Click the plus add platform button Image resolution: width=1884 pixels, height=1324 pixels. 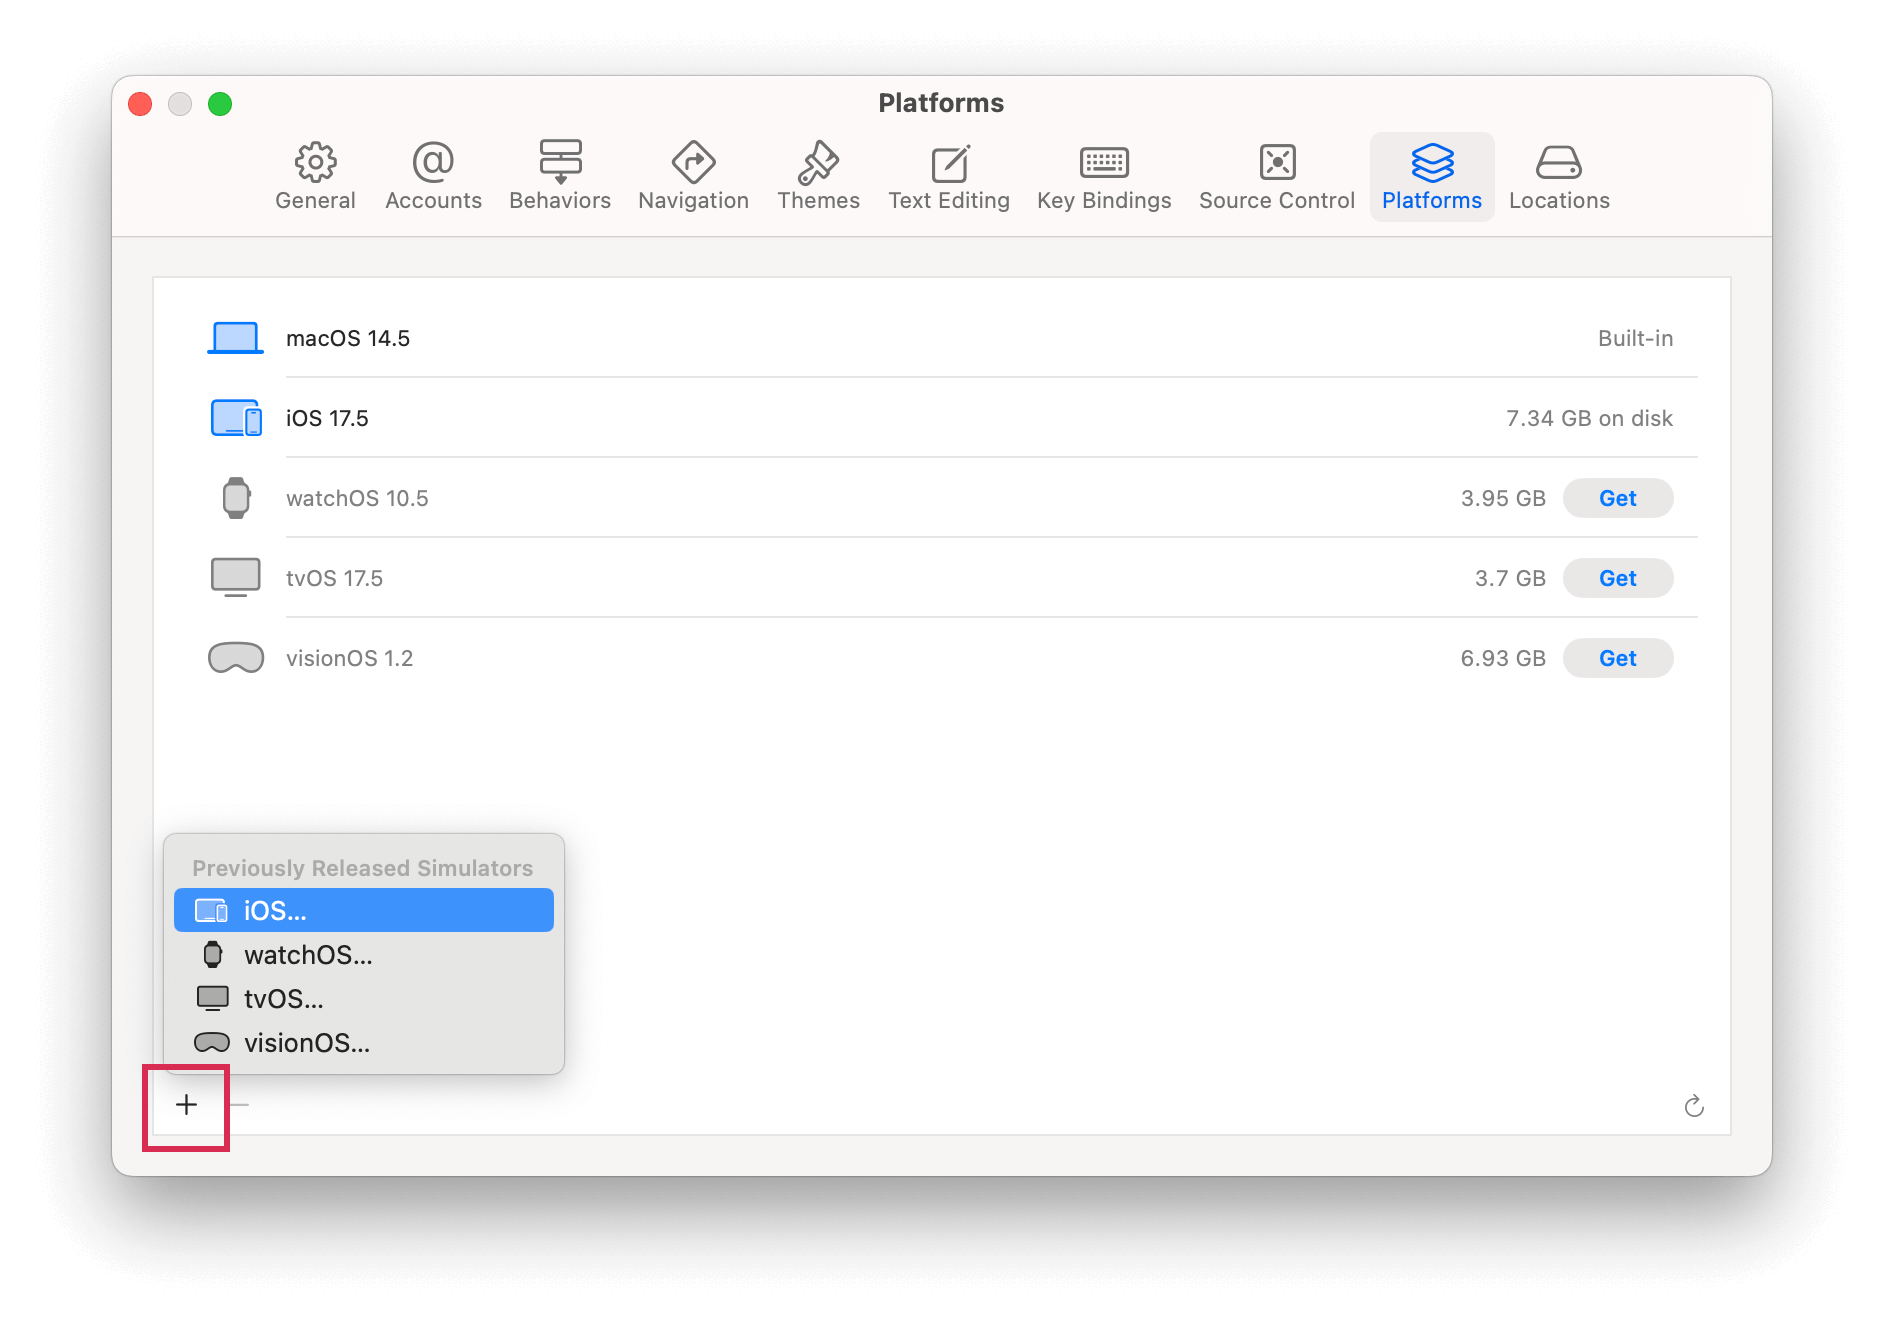[186, 1105]
